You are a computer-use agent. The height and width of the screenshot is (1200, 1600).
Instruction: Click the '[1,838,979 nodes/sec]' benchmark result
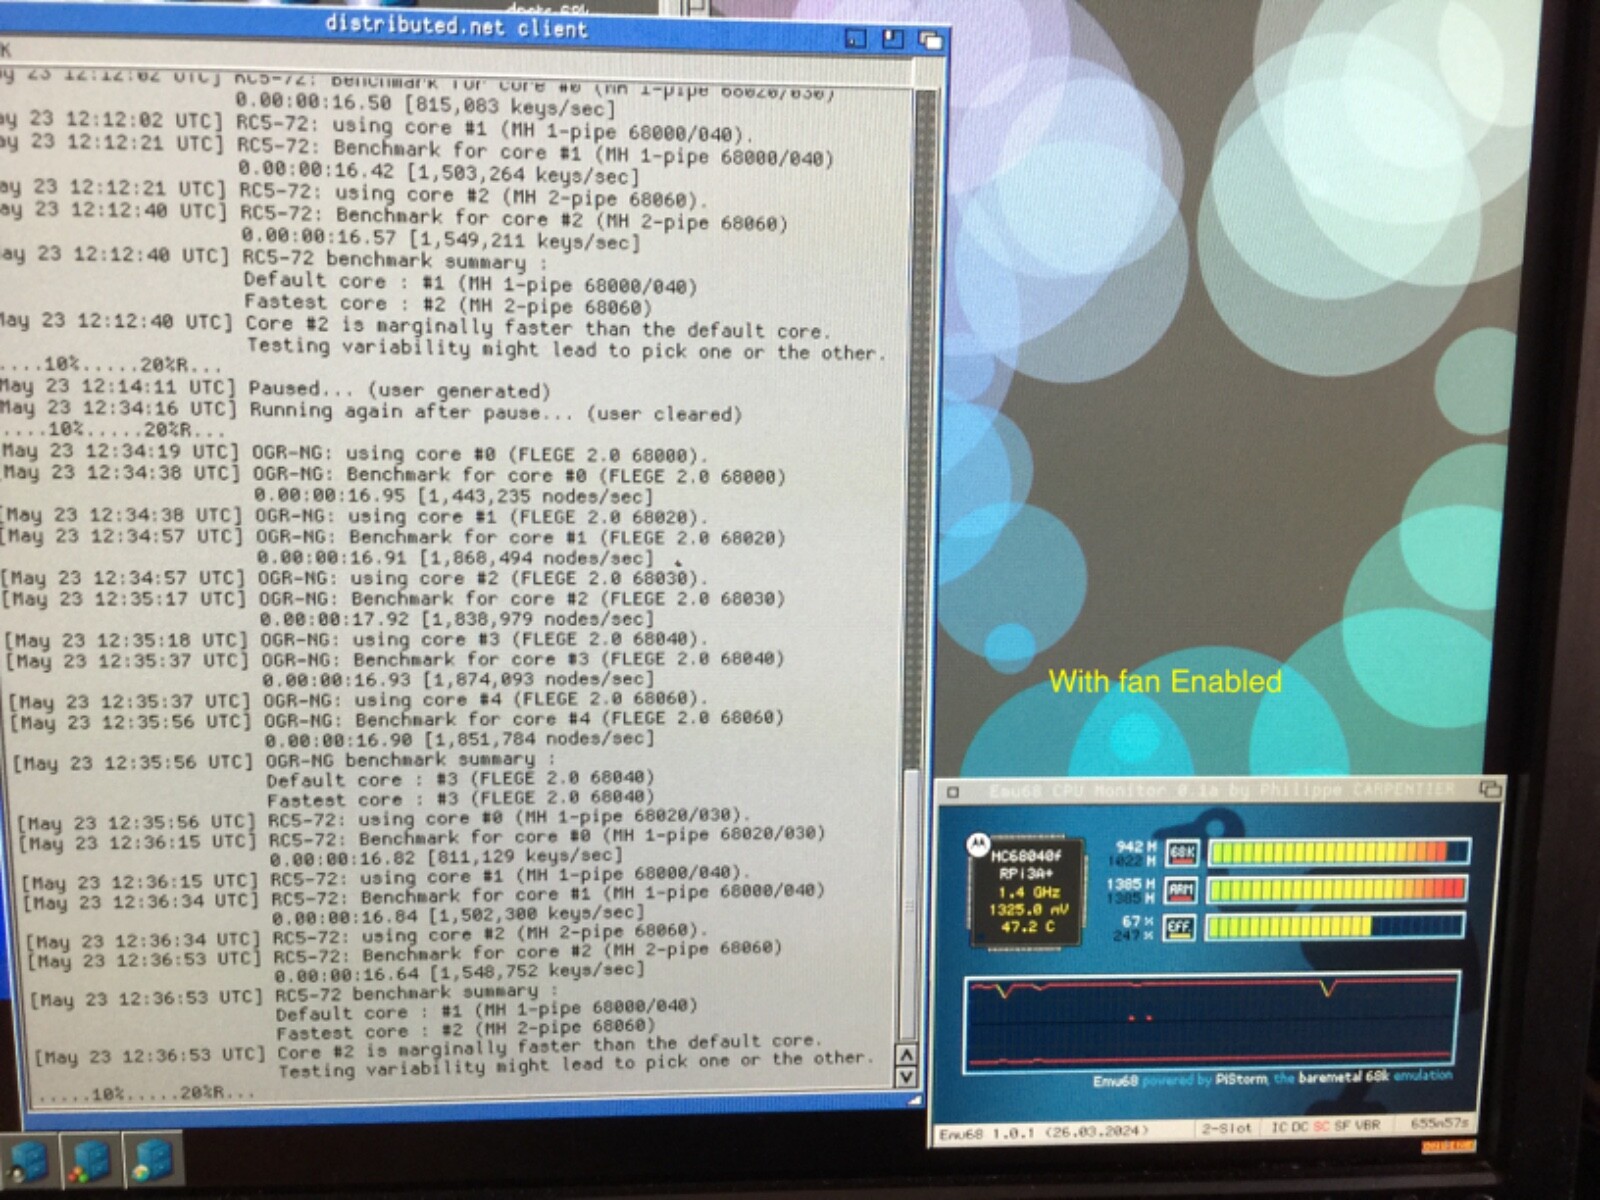538,618
